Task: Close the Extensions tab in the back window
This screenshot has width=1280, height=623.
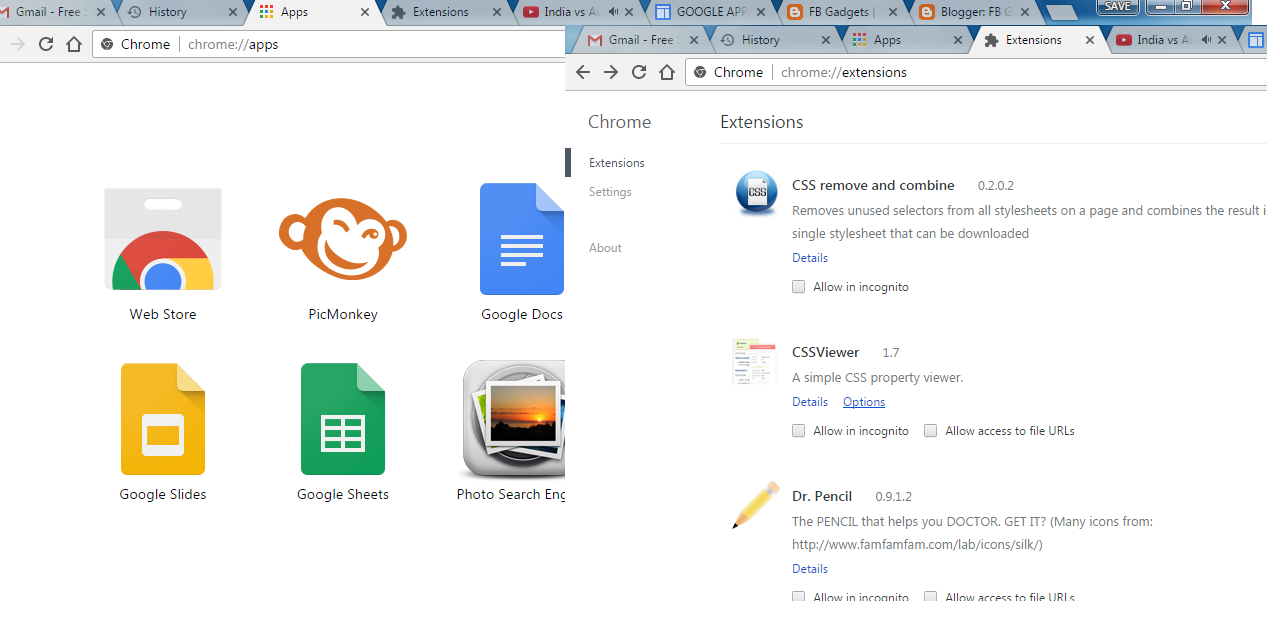Action: click(497, 12)
